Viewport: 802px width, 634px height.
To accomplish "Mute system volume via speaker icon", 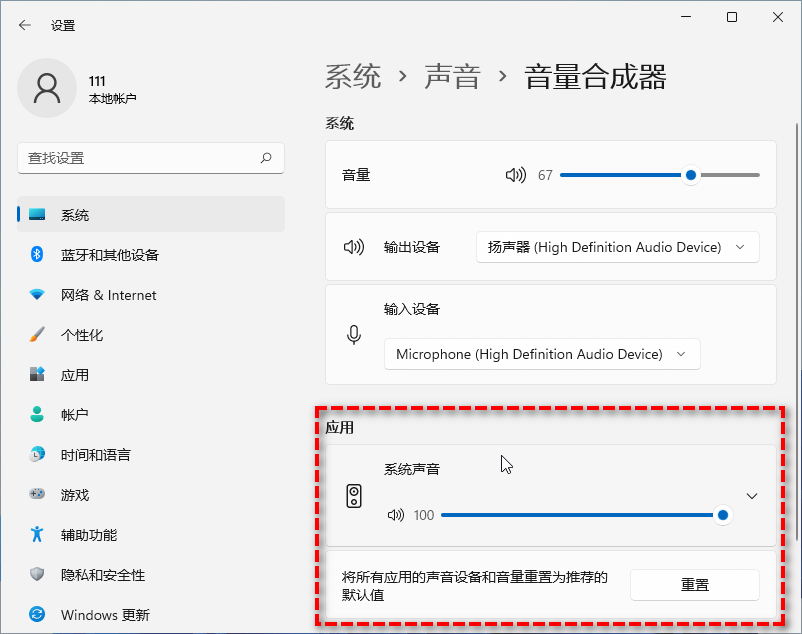I will pos(516,175).
